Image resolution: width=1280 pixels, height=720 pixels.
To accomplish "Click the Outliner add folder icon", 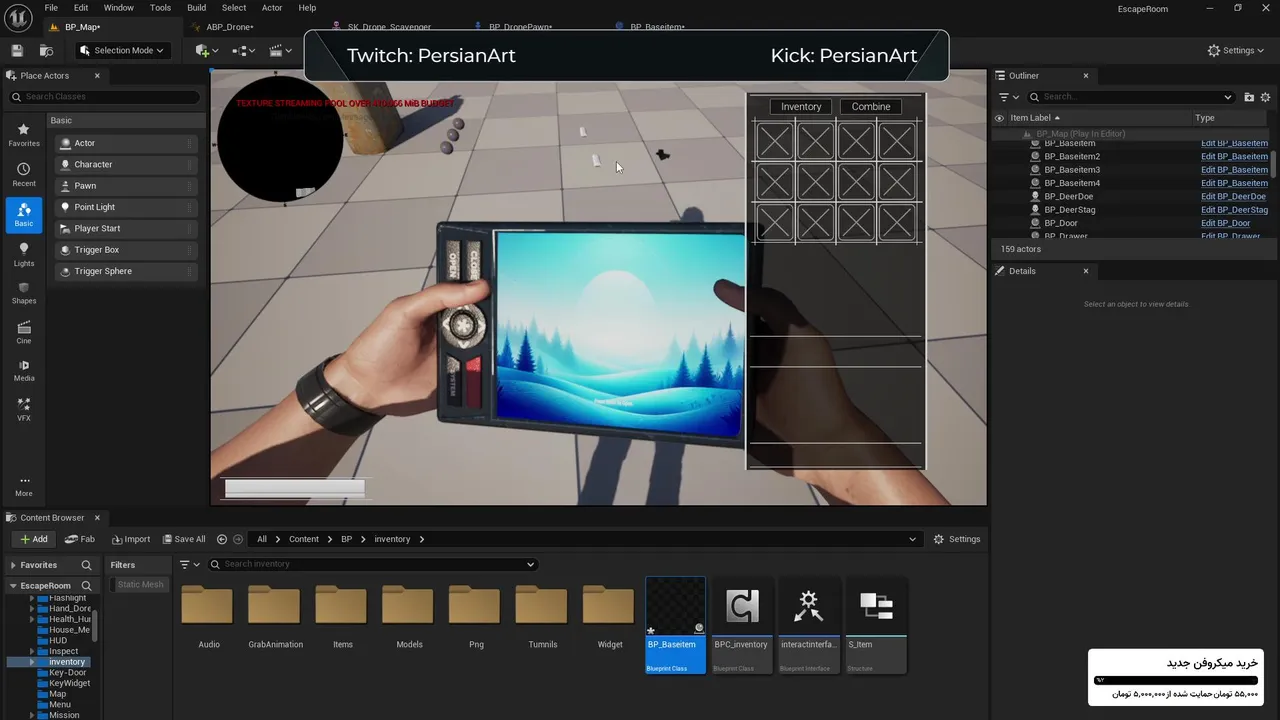I will point(1249,97).
